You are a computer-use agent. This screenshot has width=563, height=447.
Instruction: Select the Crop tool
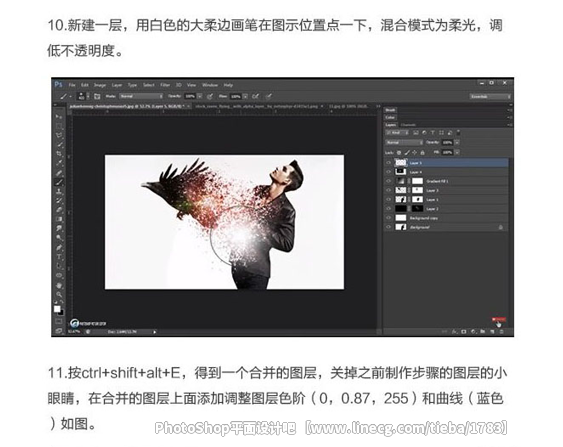[x=59, y=153]
